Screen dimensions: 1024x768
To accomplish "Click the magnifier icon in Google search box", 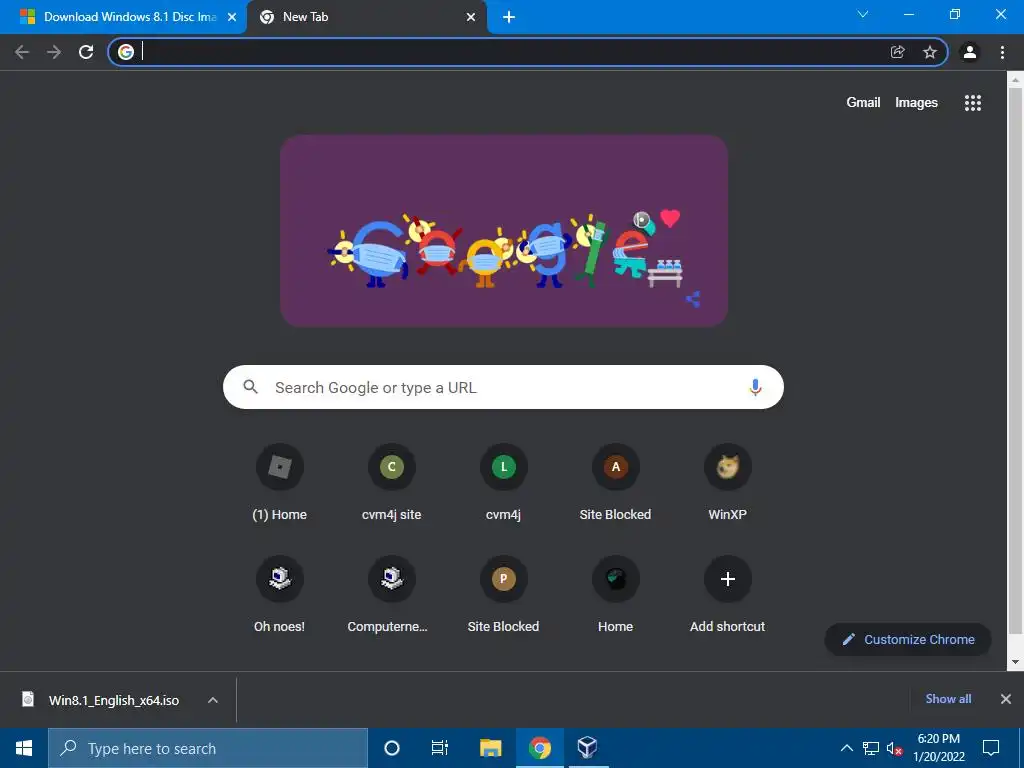I will (x=250, y=387).
